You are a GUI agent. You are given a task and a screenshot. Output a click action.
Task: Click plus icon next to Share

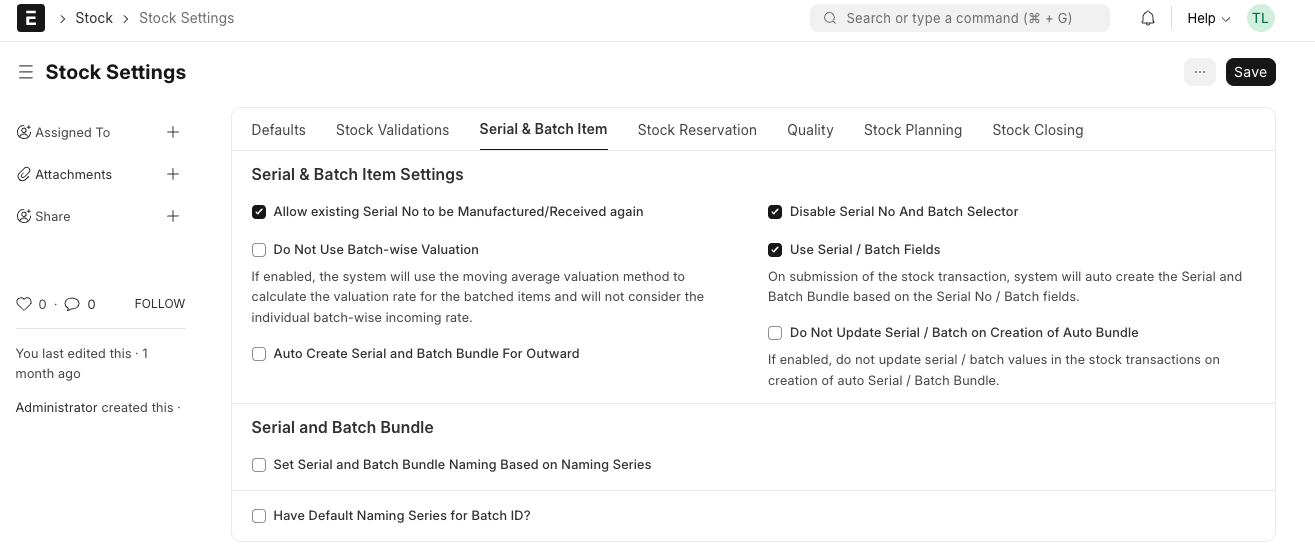173,216
